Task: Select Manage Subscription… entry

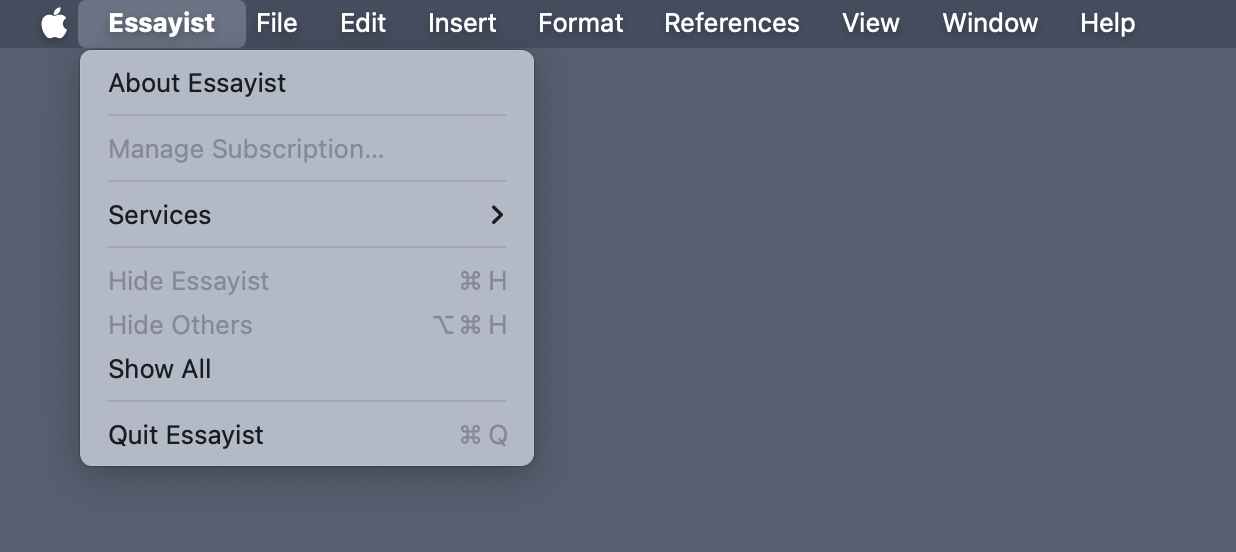Action: click(246, 149)
